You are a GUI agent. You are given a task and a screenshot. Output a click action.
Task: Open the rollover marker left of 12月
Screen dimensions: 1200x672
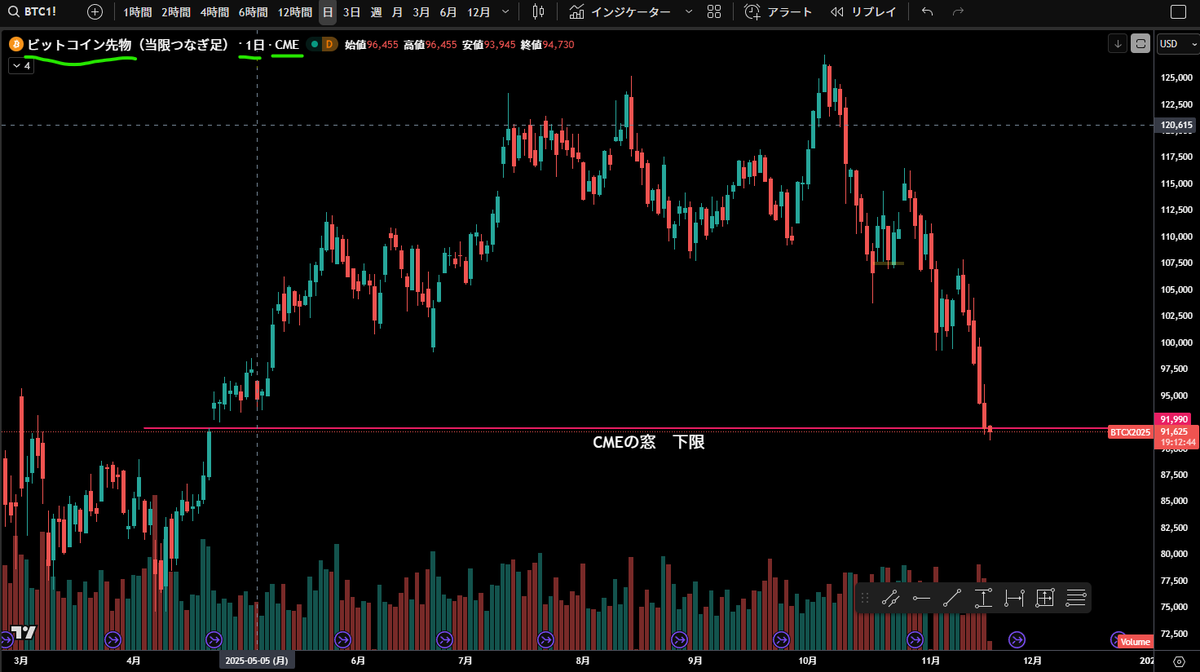[1017, 639]
